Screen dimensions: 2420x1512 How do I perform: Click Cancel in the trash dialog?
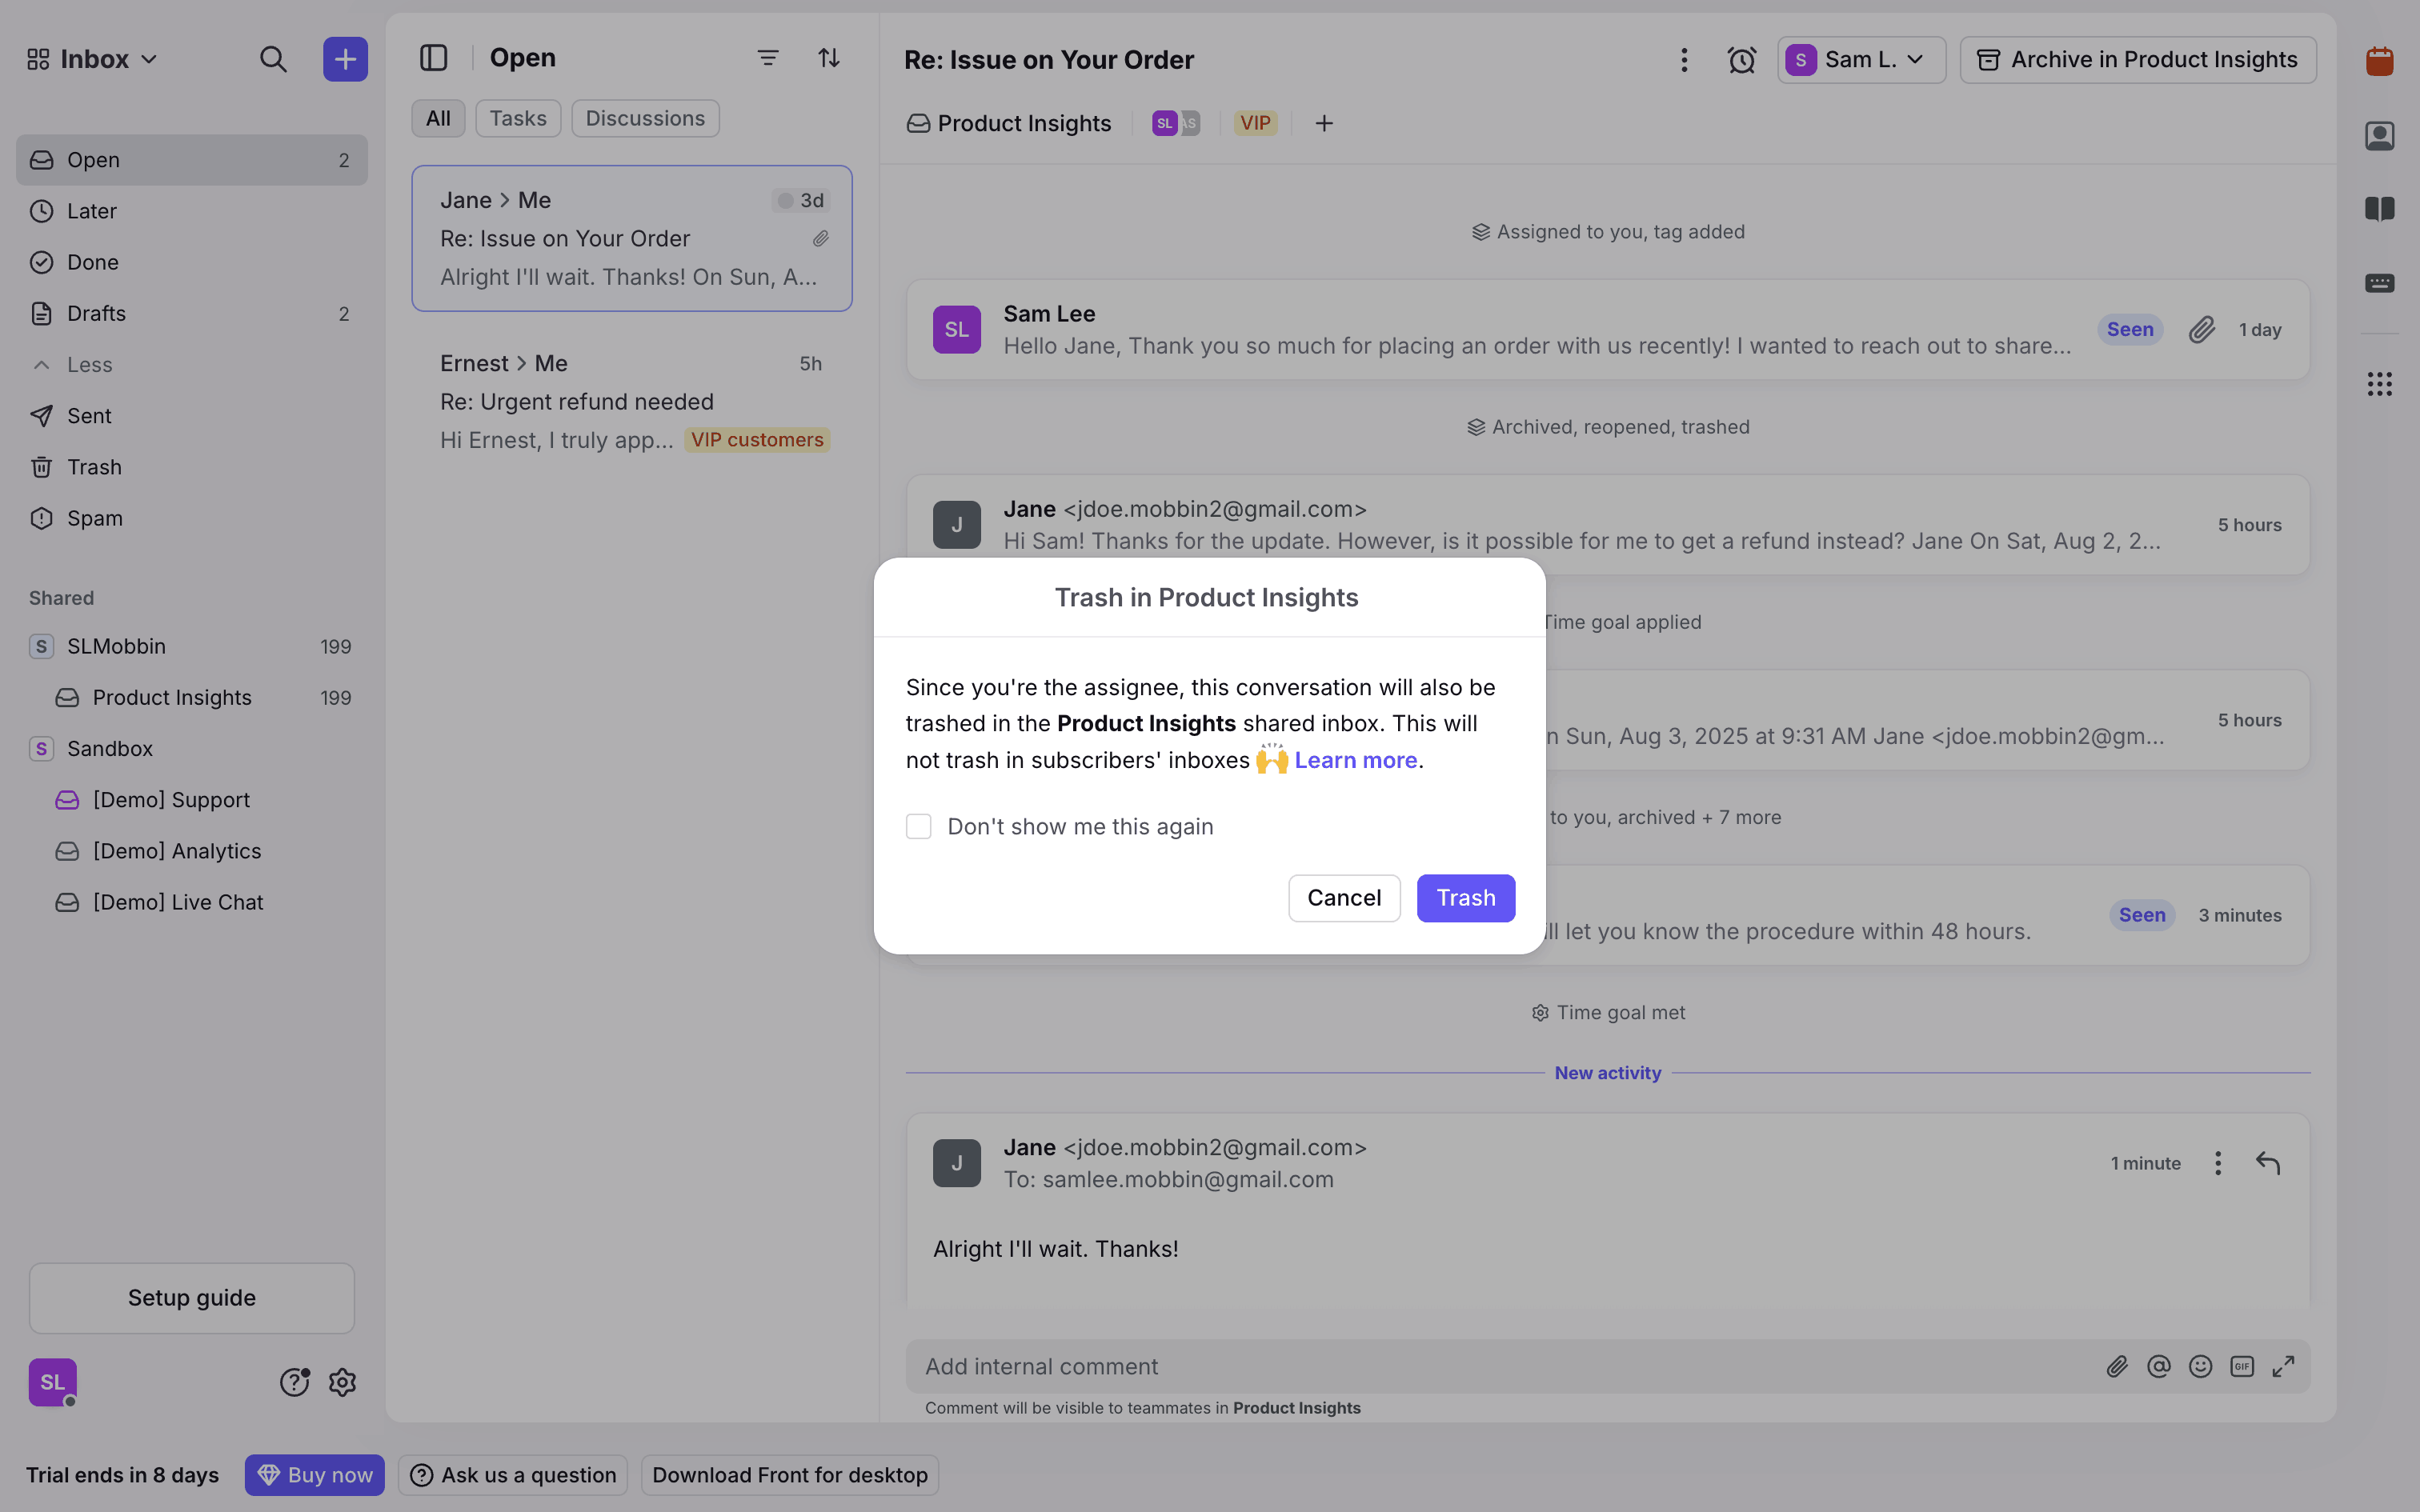tap(1343, 898)
